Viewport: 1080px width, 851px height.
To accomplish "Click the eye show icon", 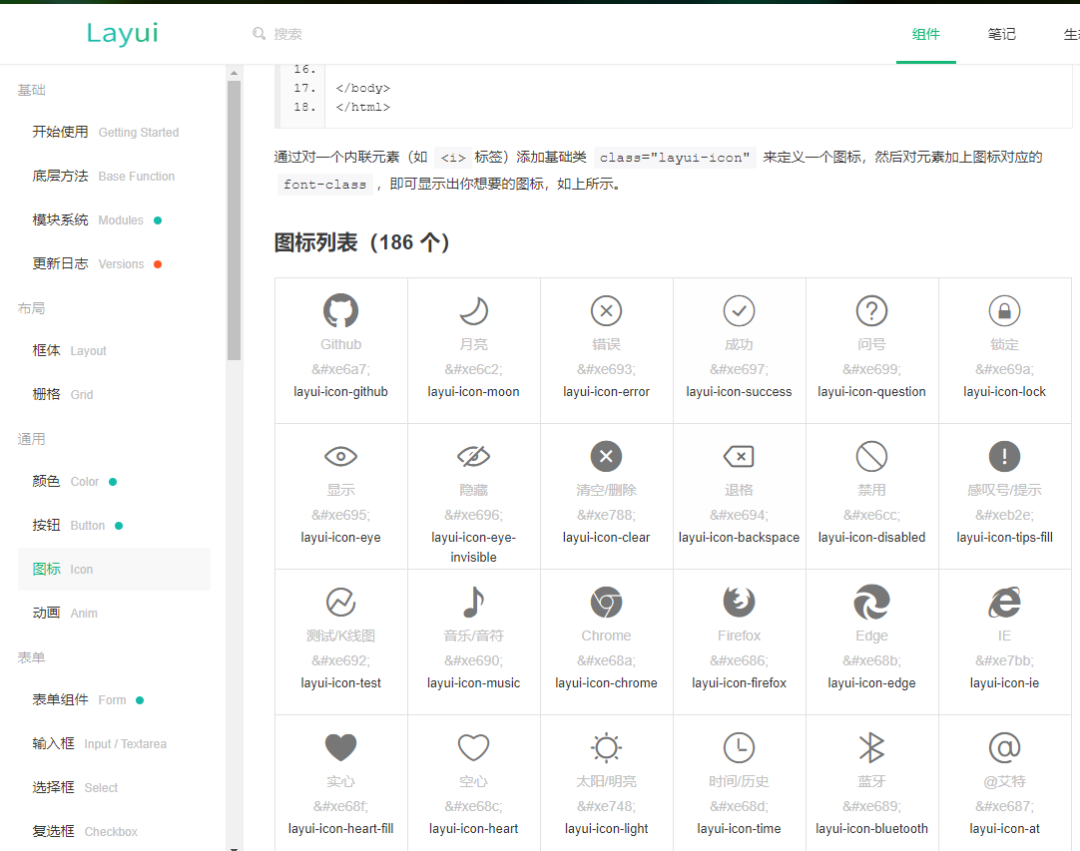I will pyautogui.click(x=341, y=457).
